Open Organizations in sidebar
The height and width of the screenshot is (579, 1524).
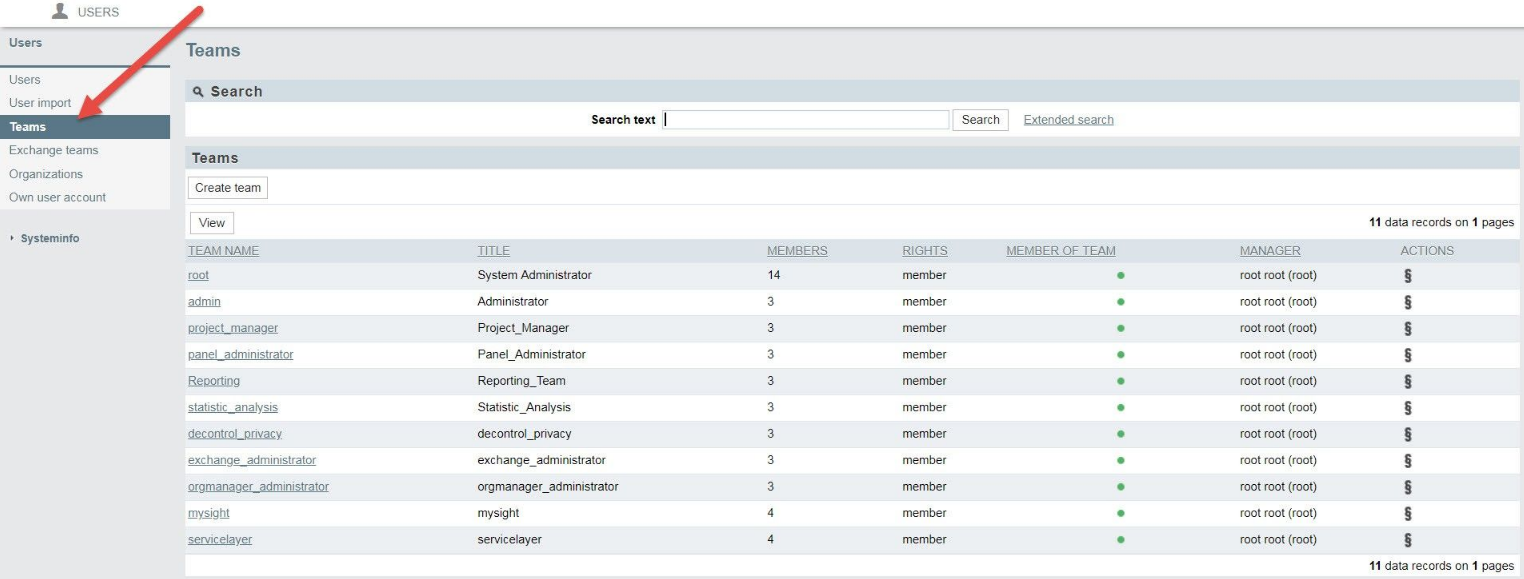tap(46, 174)
